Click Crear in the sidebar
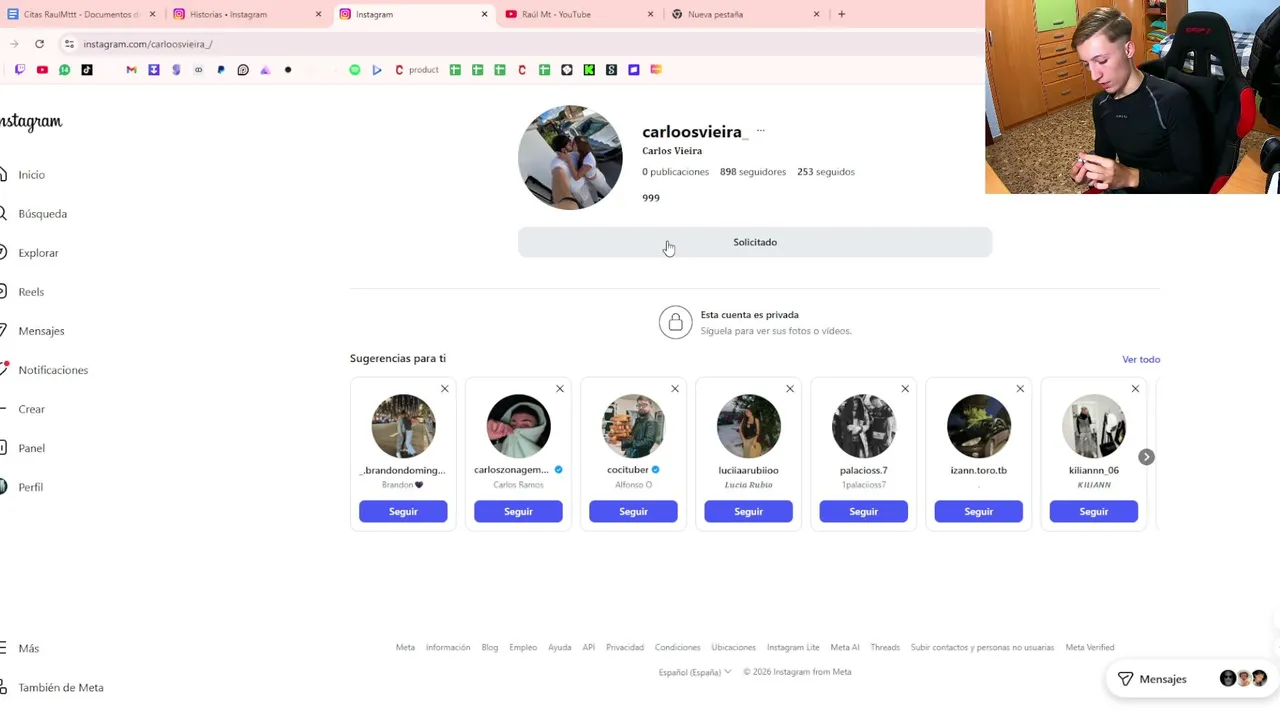Viewport: 1280px width, 720px height. [x=22, y=409]
